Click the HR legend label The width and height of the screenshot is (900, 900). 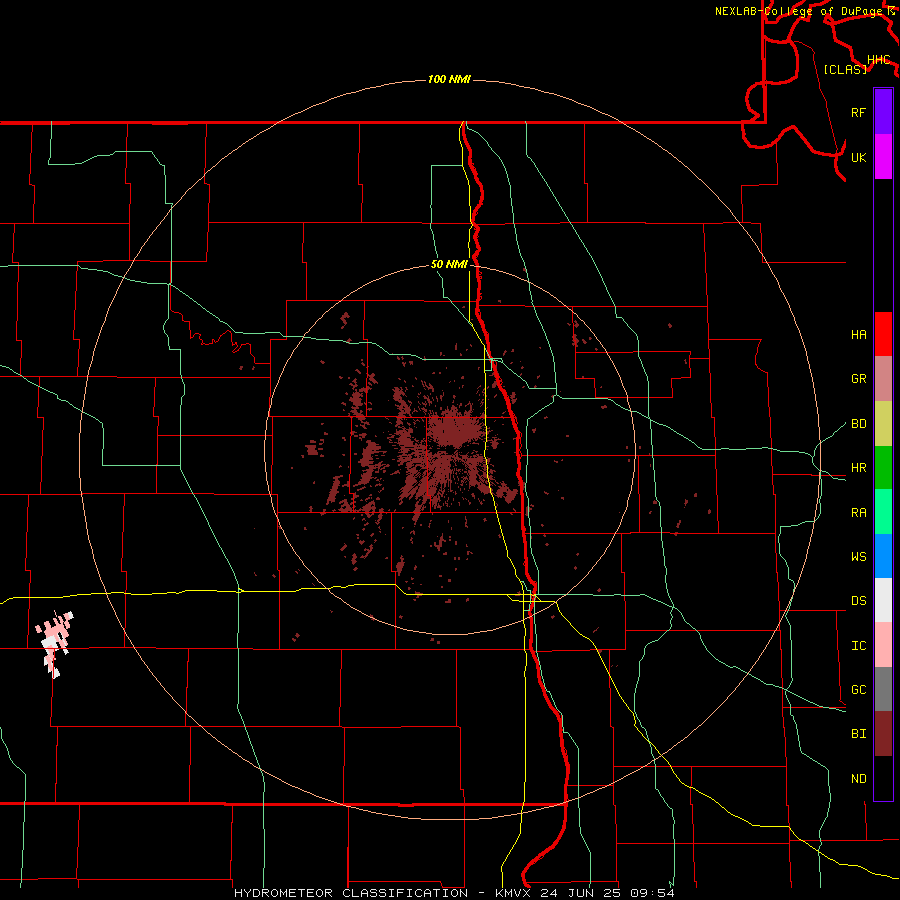coord(858,468)
